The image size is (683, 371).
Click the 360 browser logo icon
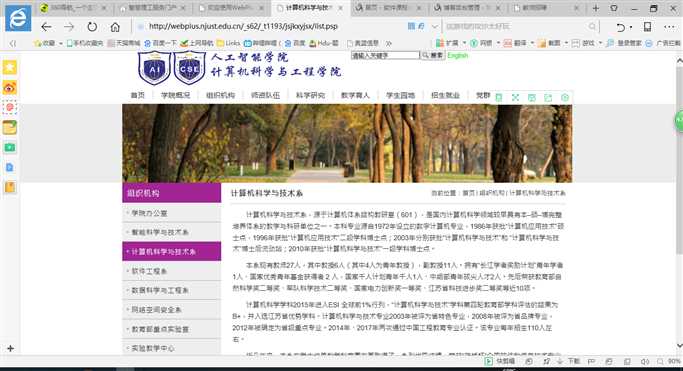click(x=18, y=18)
